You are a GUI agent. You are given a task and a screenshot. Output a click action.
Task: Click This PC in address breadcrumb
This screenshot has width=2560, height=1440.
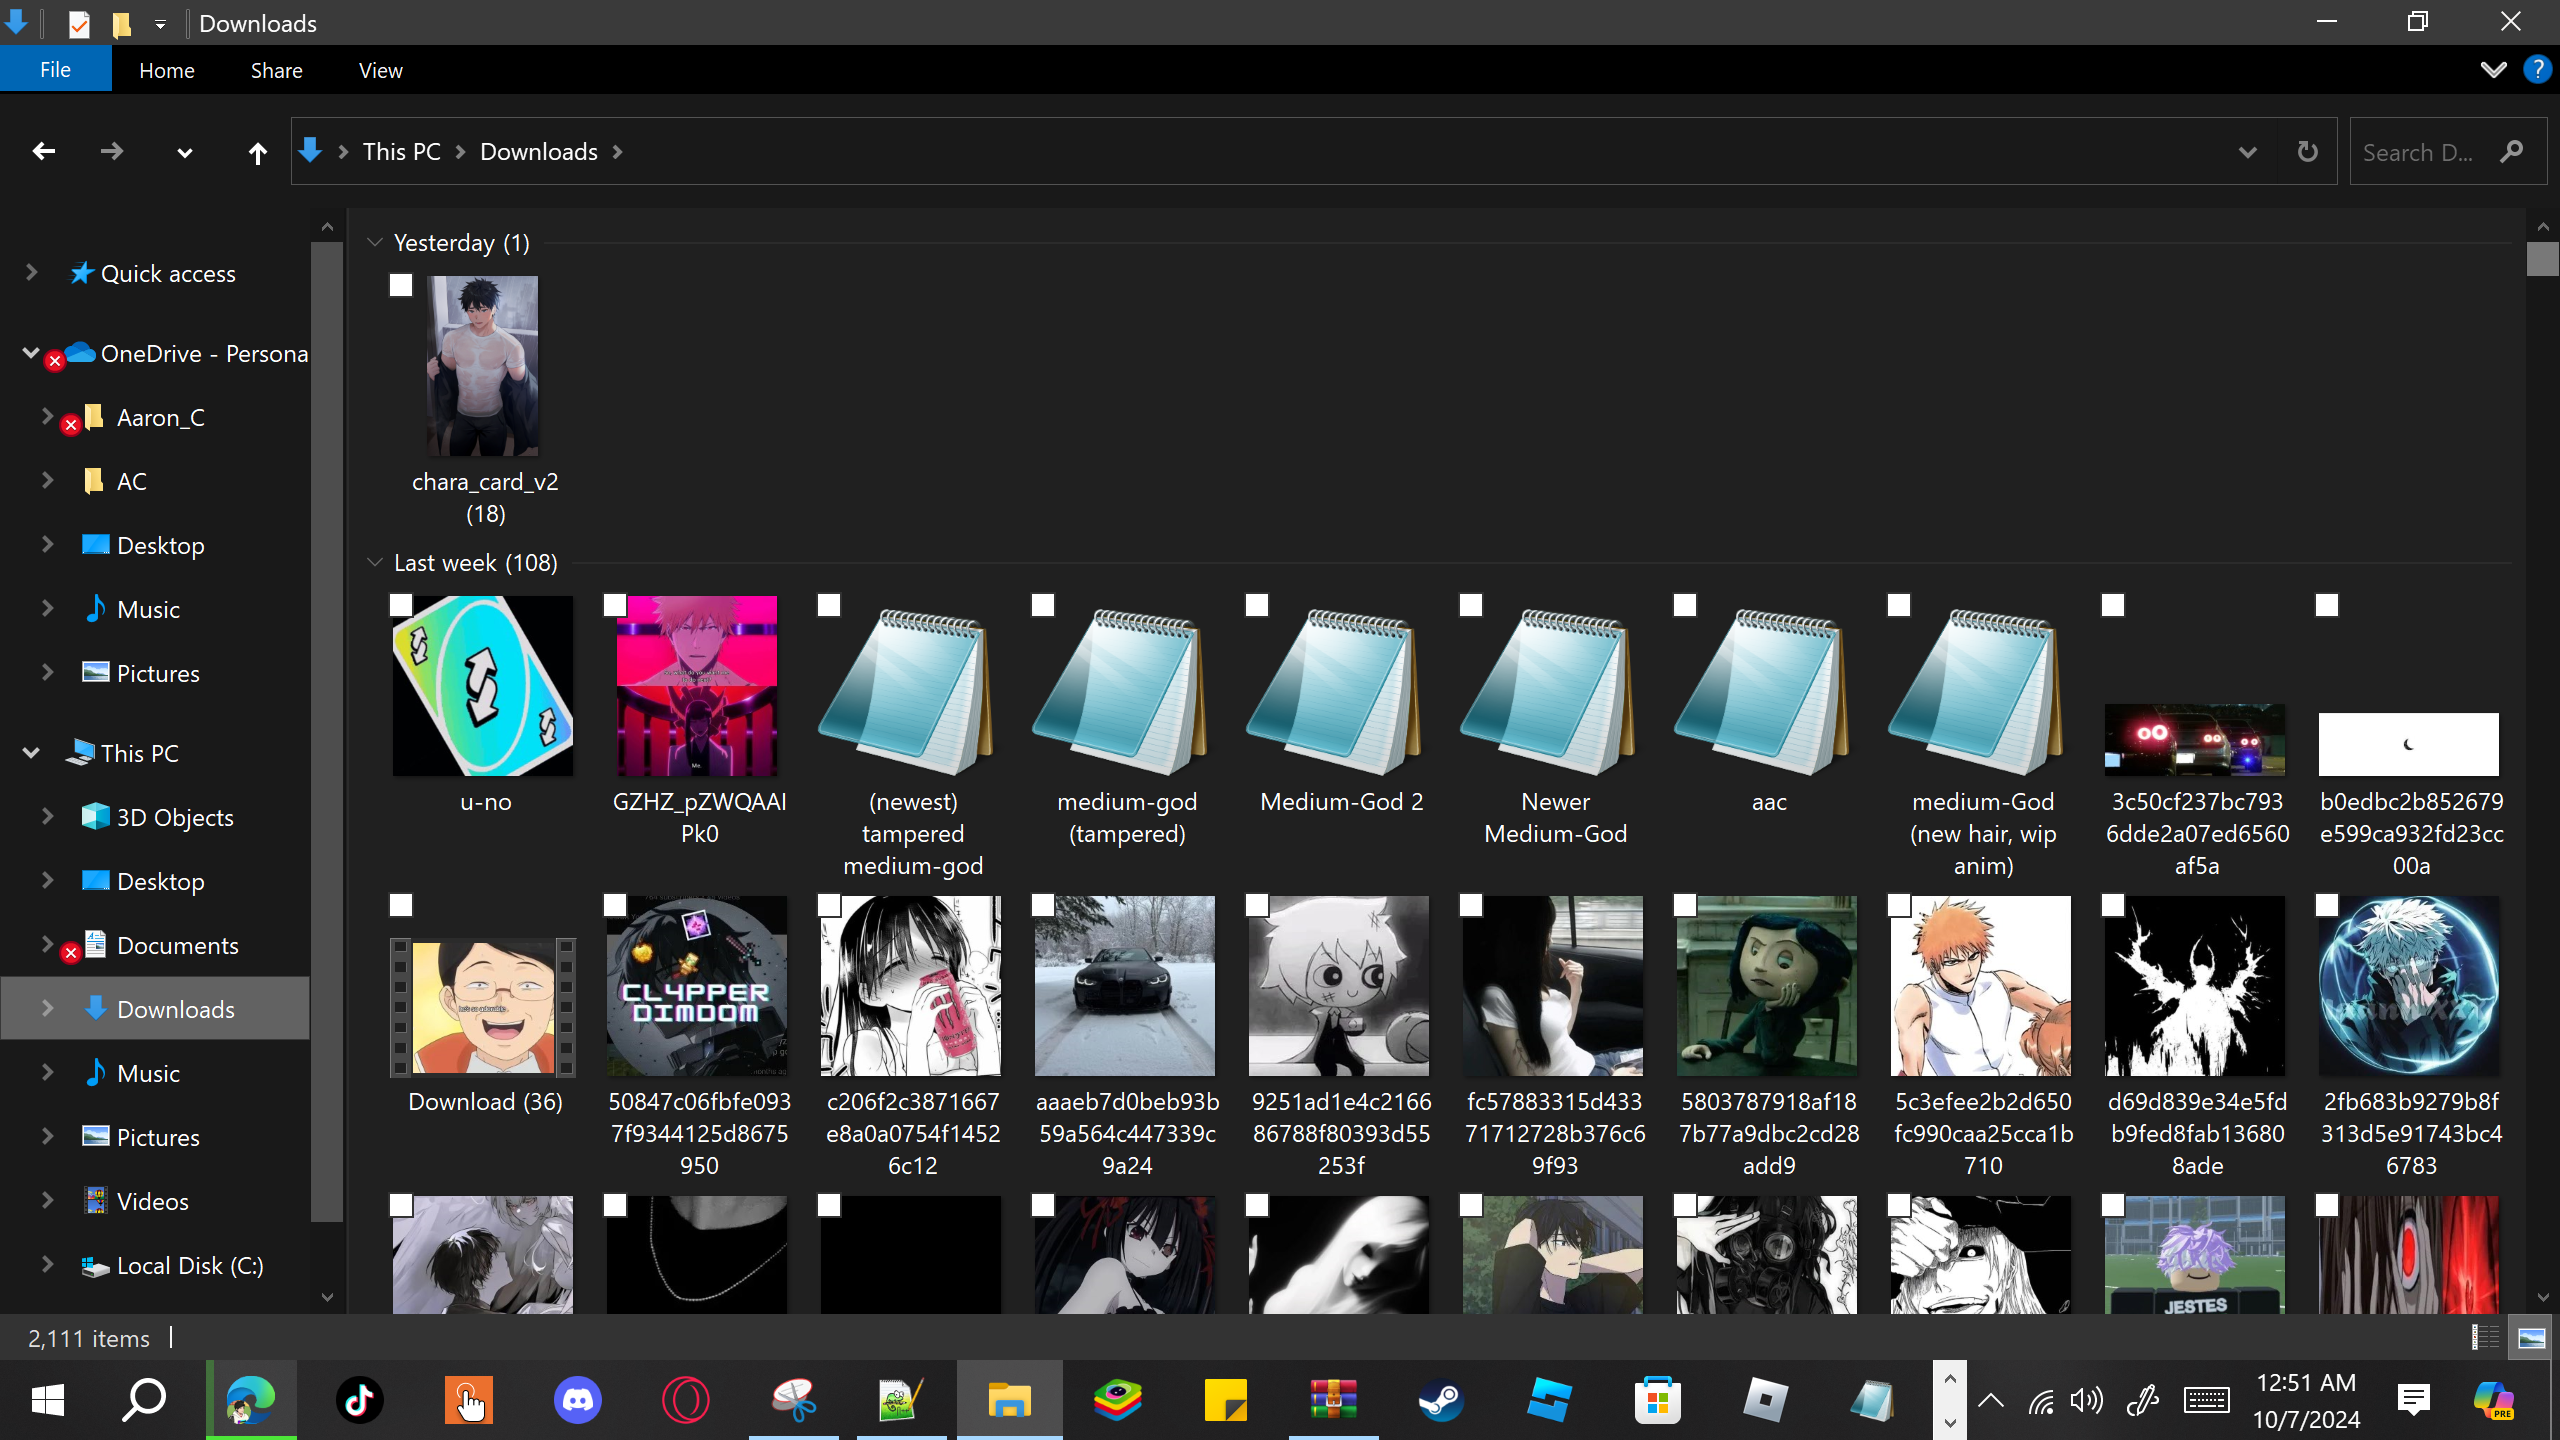[401, 152]
